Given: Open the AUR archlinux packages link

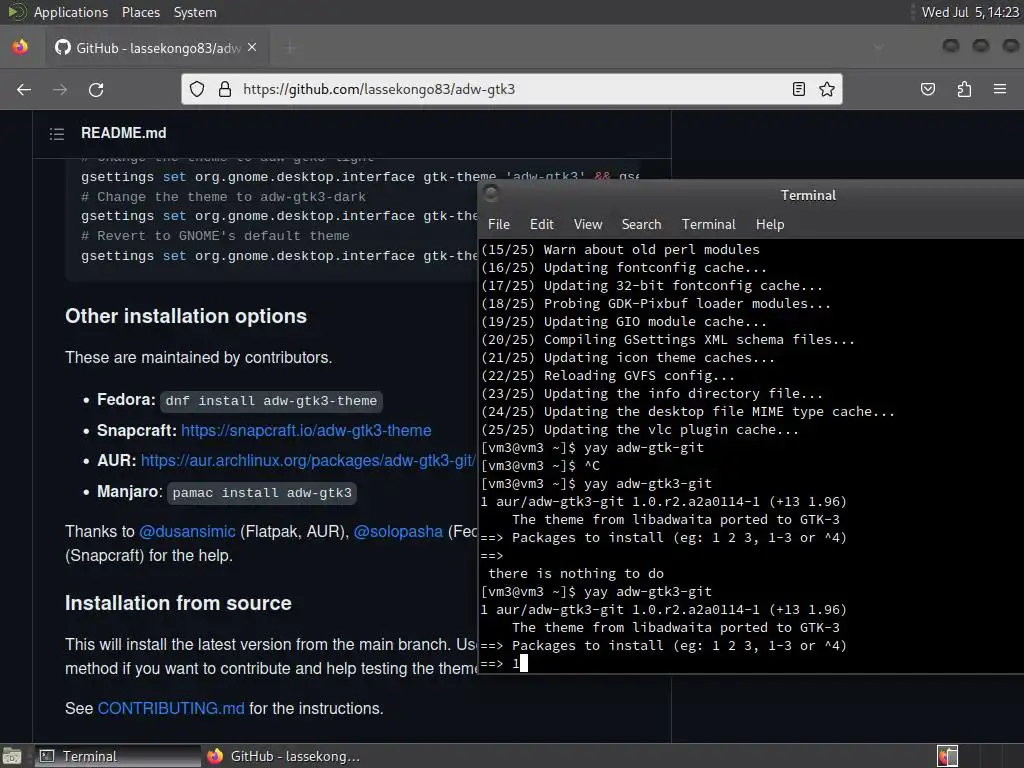Looking at the screenshot, I should point(307,460).
